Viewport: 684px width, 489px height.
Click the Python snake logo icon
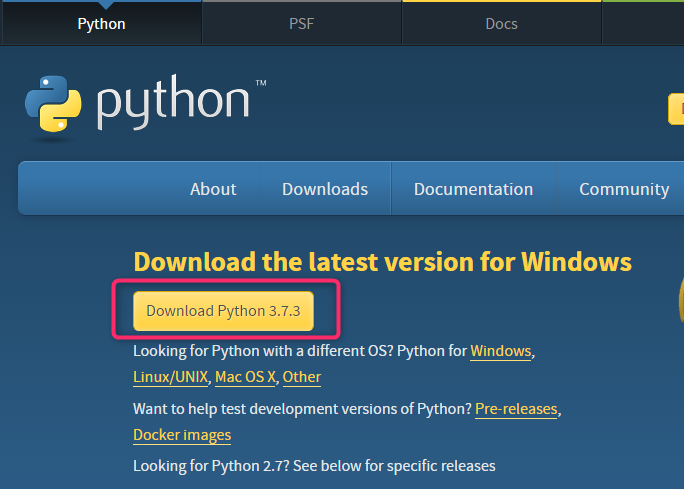pos(53,104)
